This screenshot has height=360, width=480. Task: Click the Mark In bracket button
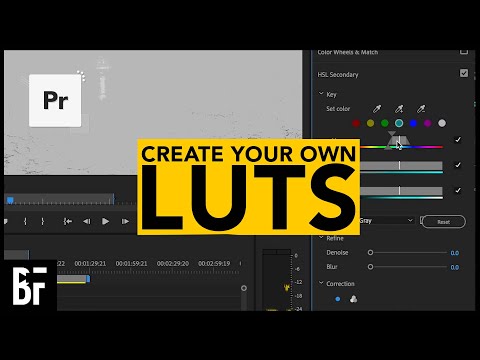(x=25, y=221)
